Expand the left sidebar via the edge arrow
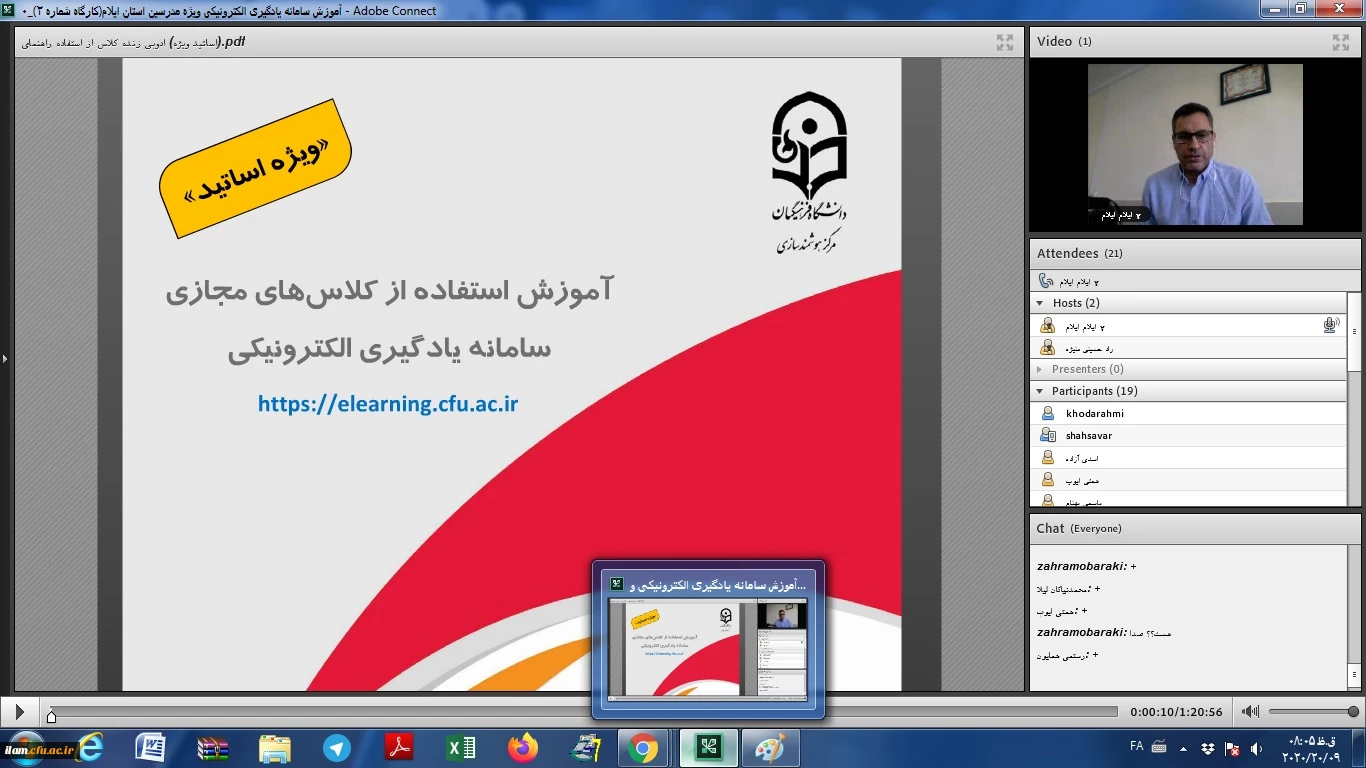 pos(5,358)
